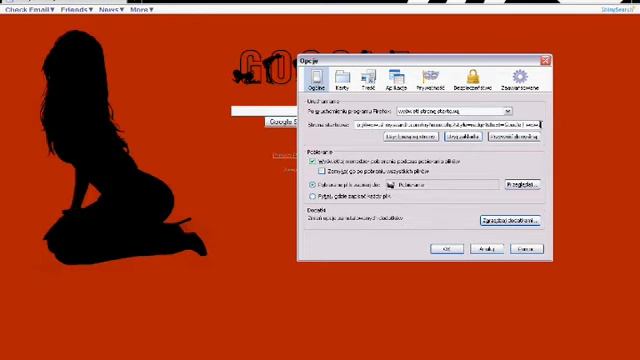Click the Użyj zakładki button
The width and height of the screenshot is (640, 360).
pos(463,137)
